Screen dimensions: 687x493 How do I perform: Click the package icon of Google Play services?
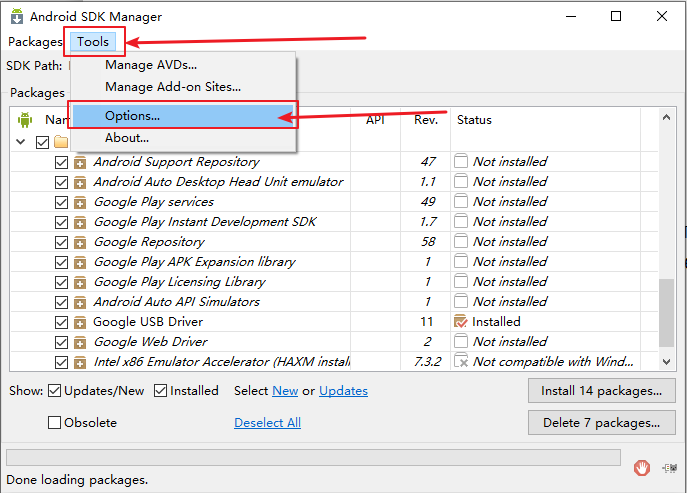(x=80, y=202)
